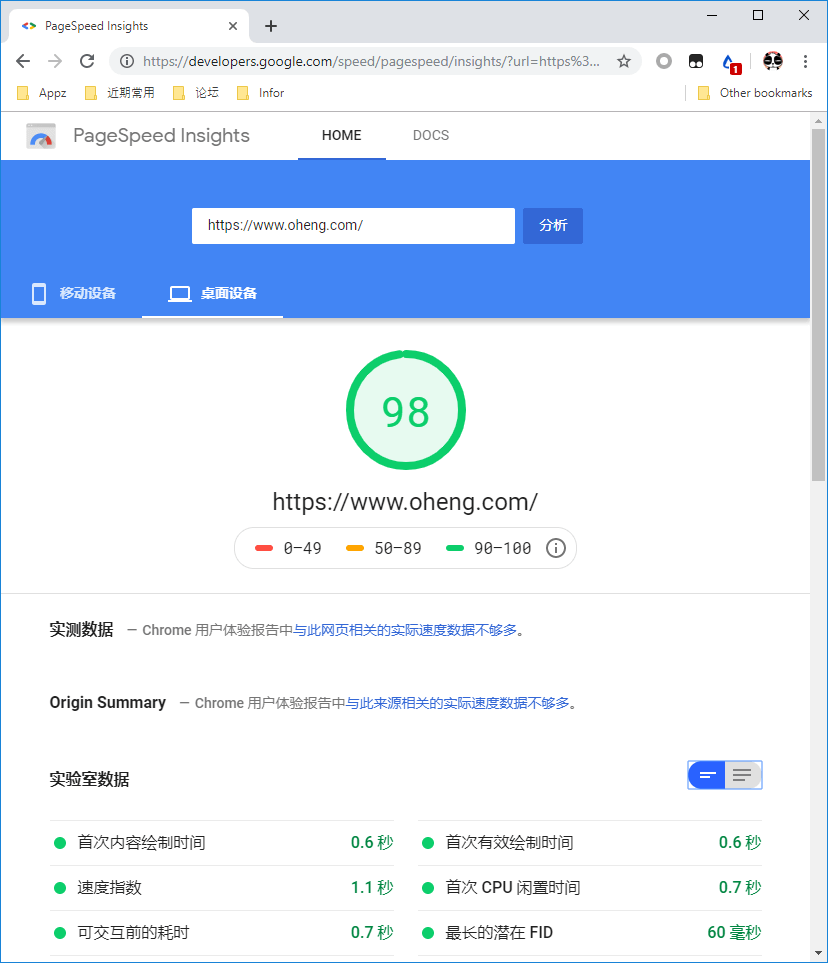The width and height of the screenshot is (828, 963).
Task: Open a new browser tab
Action: (271, 26)
